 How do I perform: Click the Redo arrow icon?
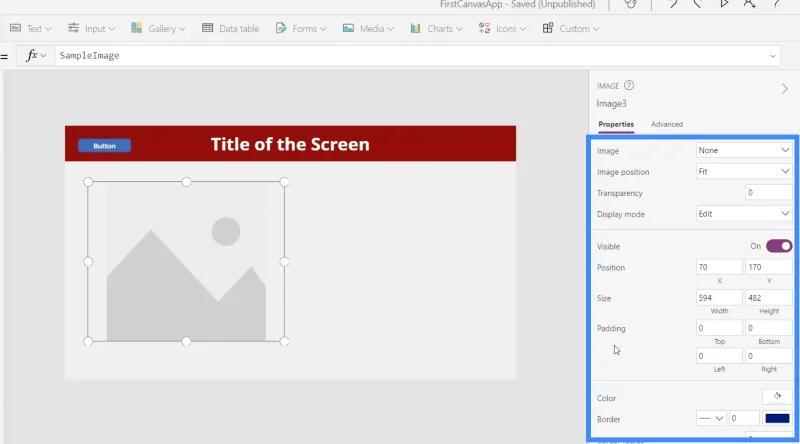[x=697, y=4]
